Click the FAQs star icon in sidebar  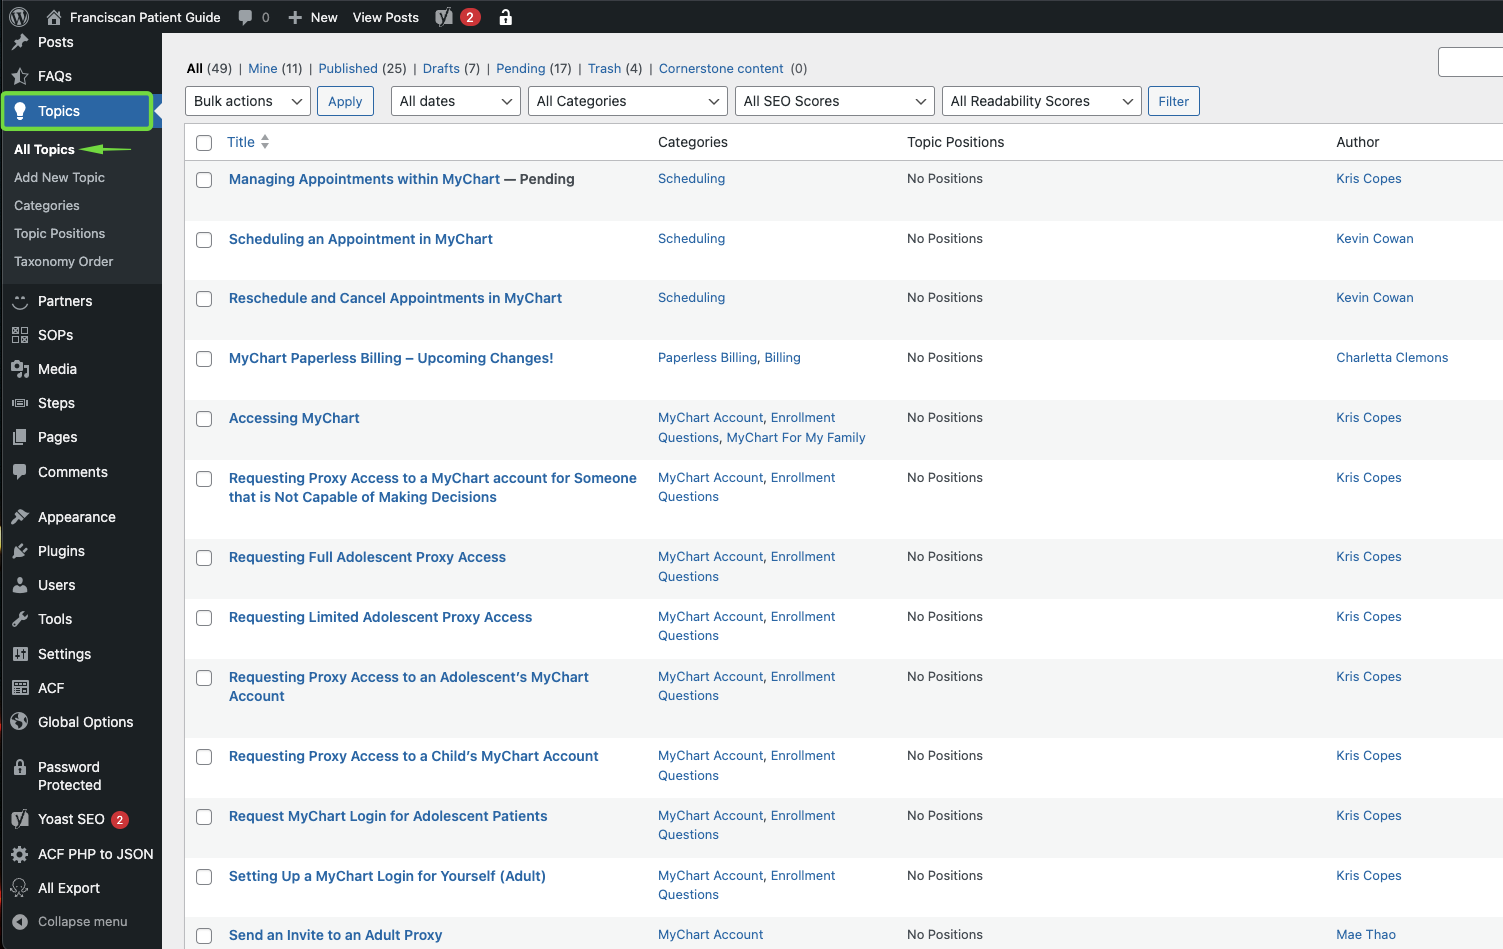(20, 76)
